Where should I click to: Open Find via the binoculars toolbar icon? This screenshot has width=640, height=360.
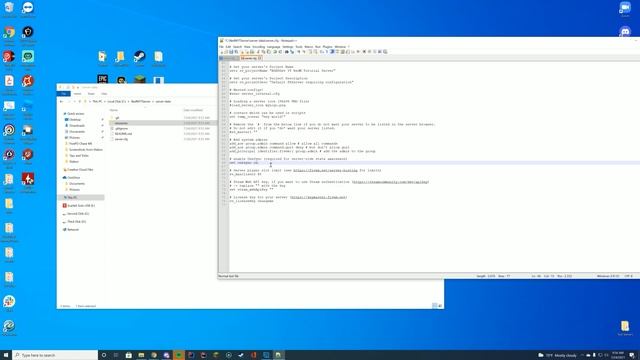287,52
